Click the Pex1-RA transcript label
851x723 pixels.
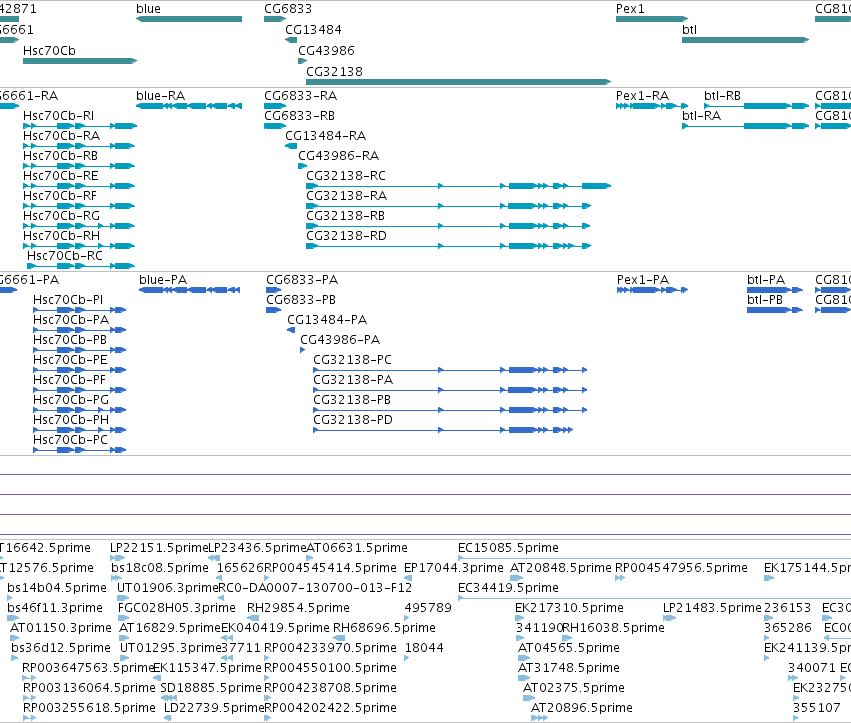(643, 96)
